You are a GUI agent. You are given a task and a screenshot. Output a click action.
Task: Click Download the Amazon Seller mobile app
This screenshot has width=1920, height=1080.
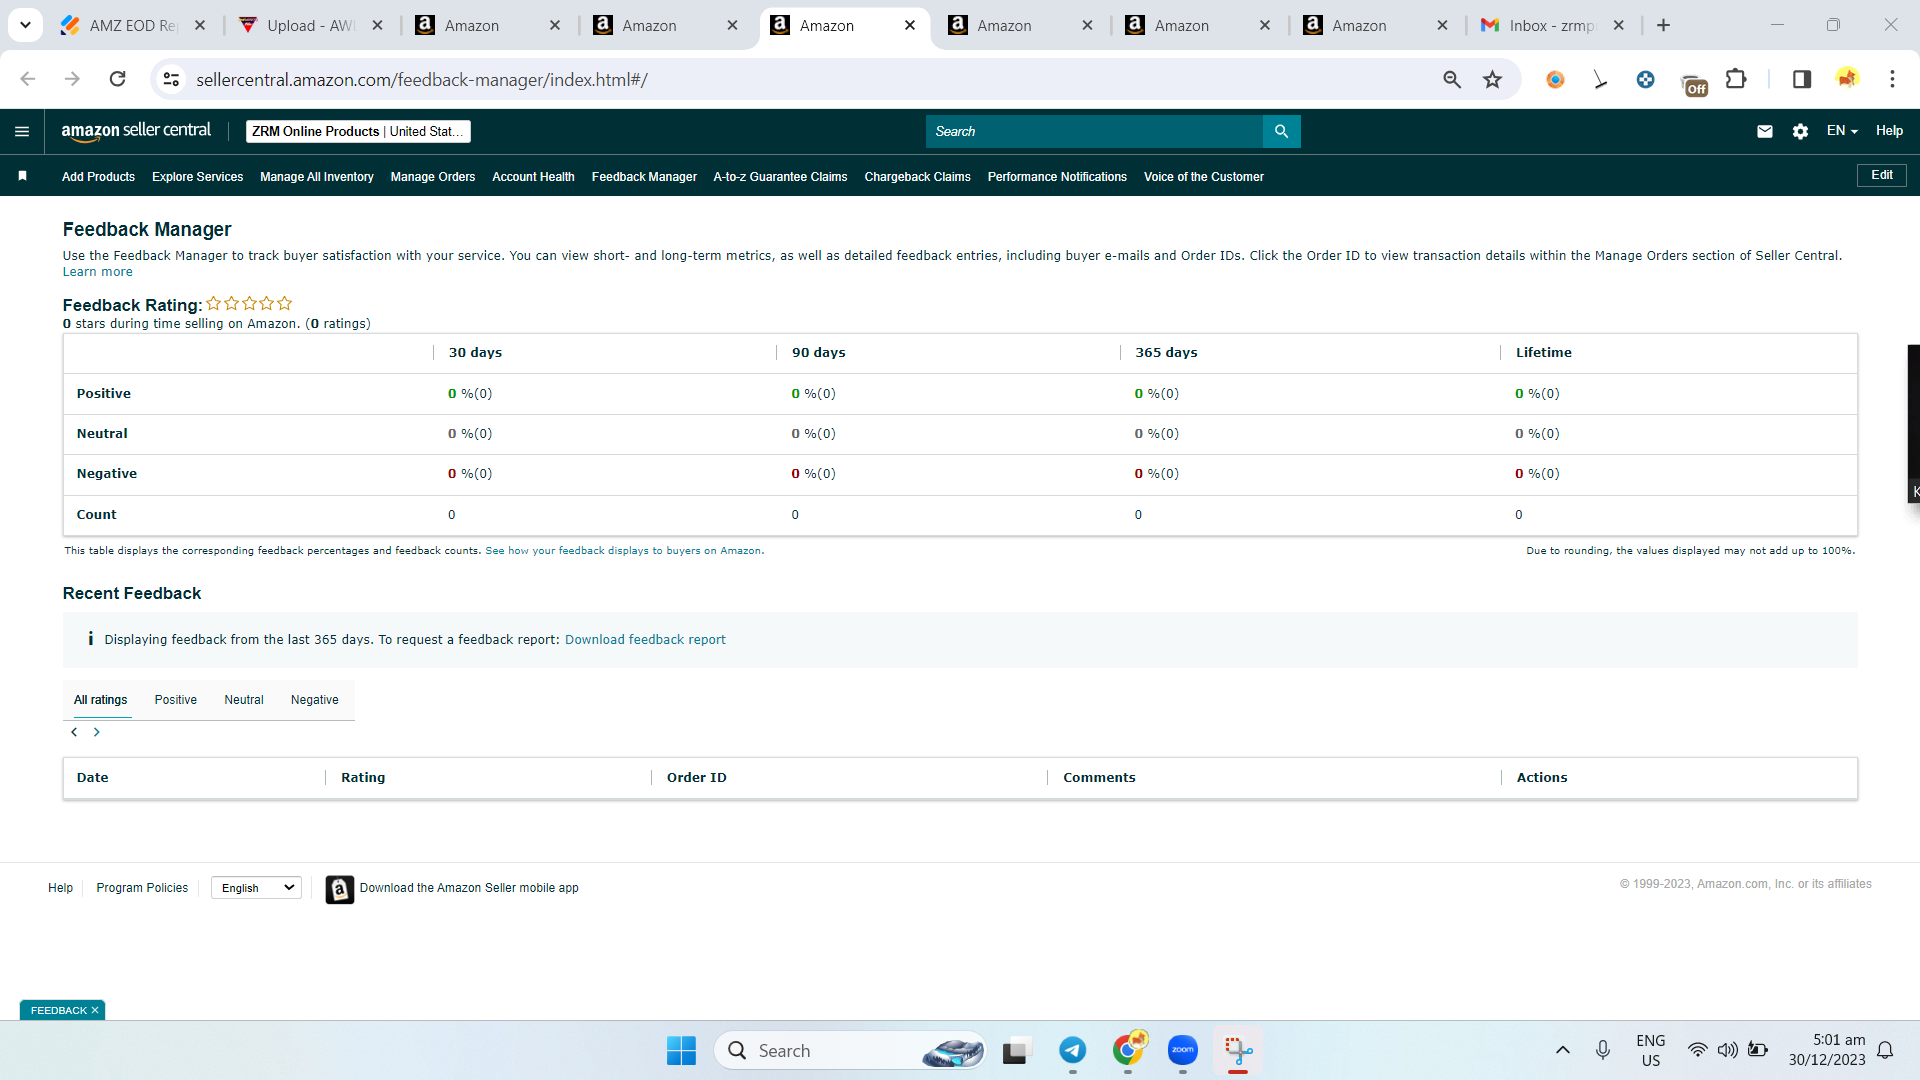coord(469,888)
